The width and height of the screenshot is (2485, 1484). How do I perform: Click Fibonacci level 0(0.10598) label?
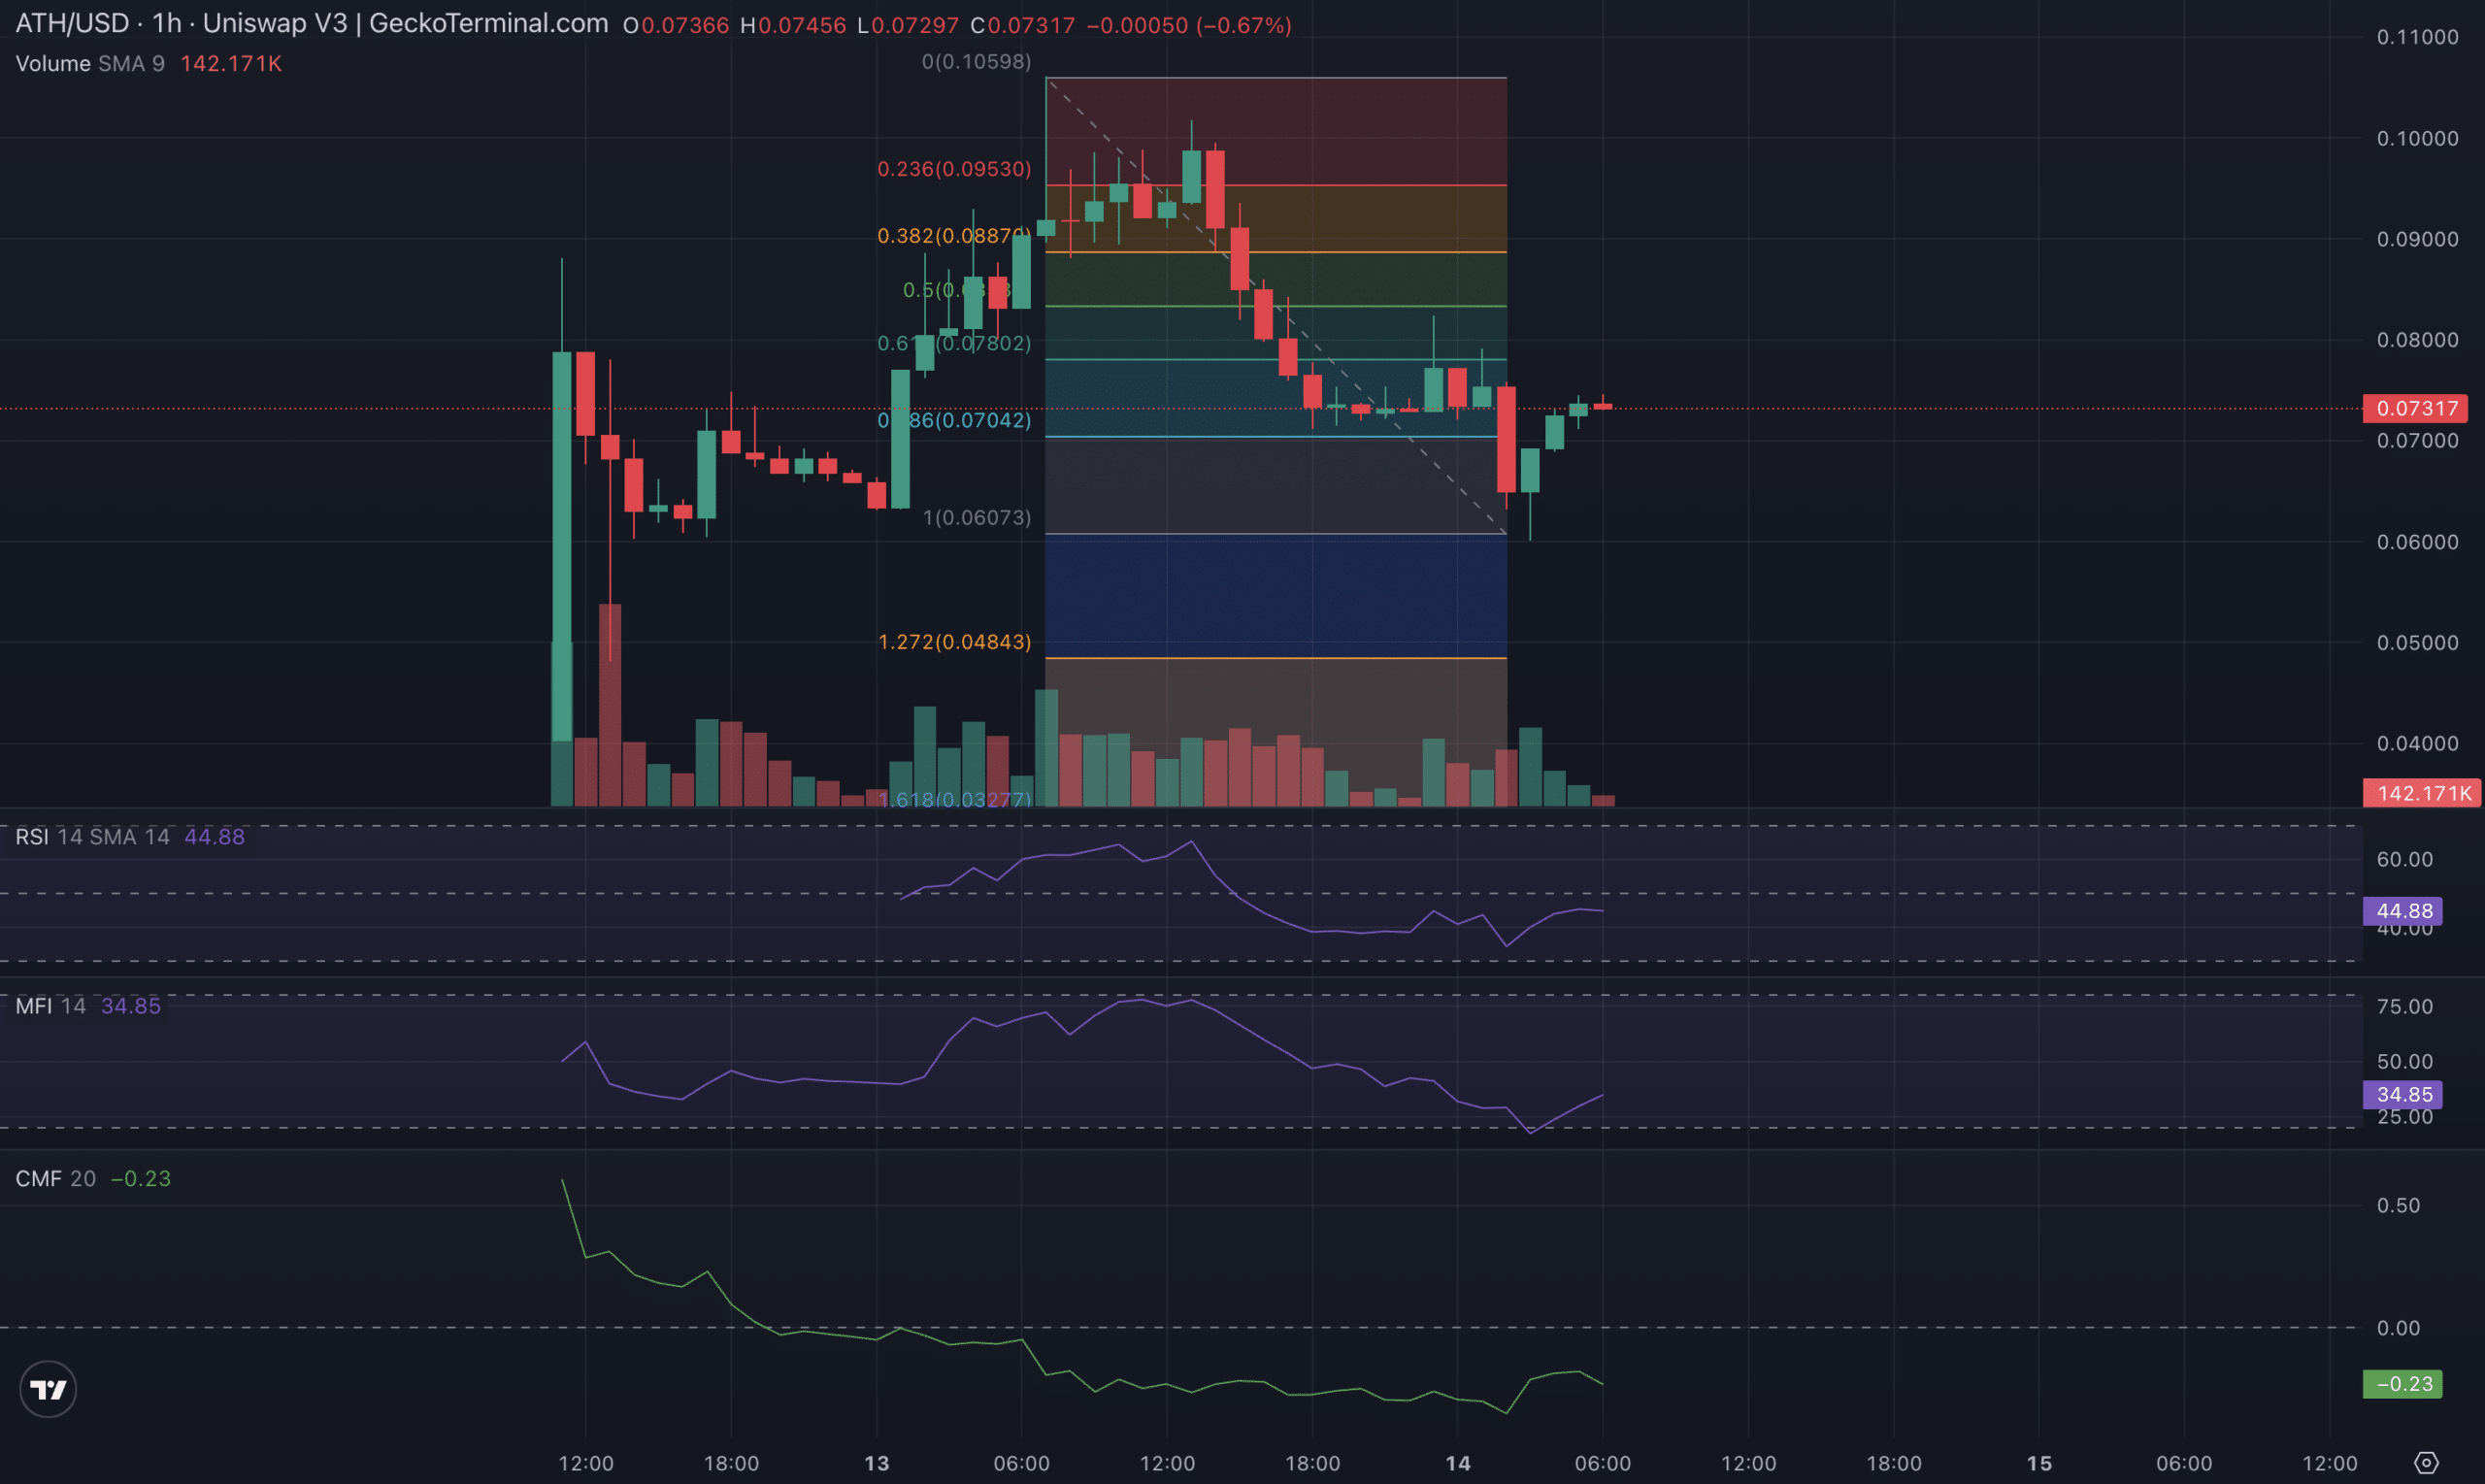coord(976,62)
